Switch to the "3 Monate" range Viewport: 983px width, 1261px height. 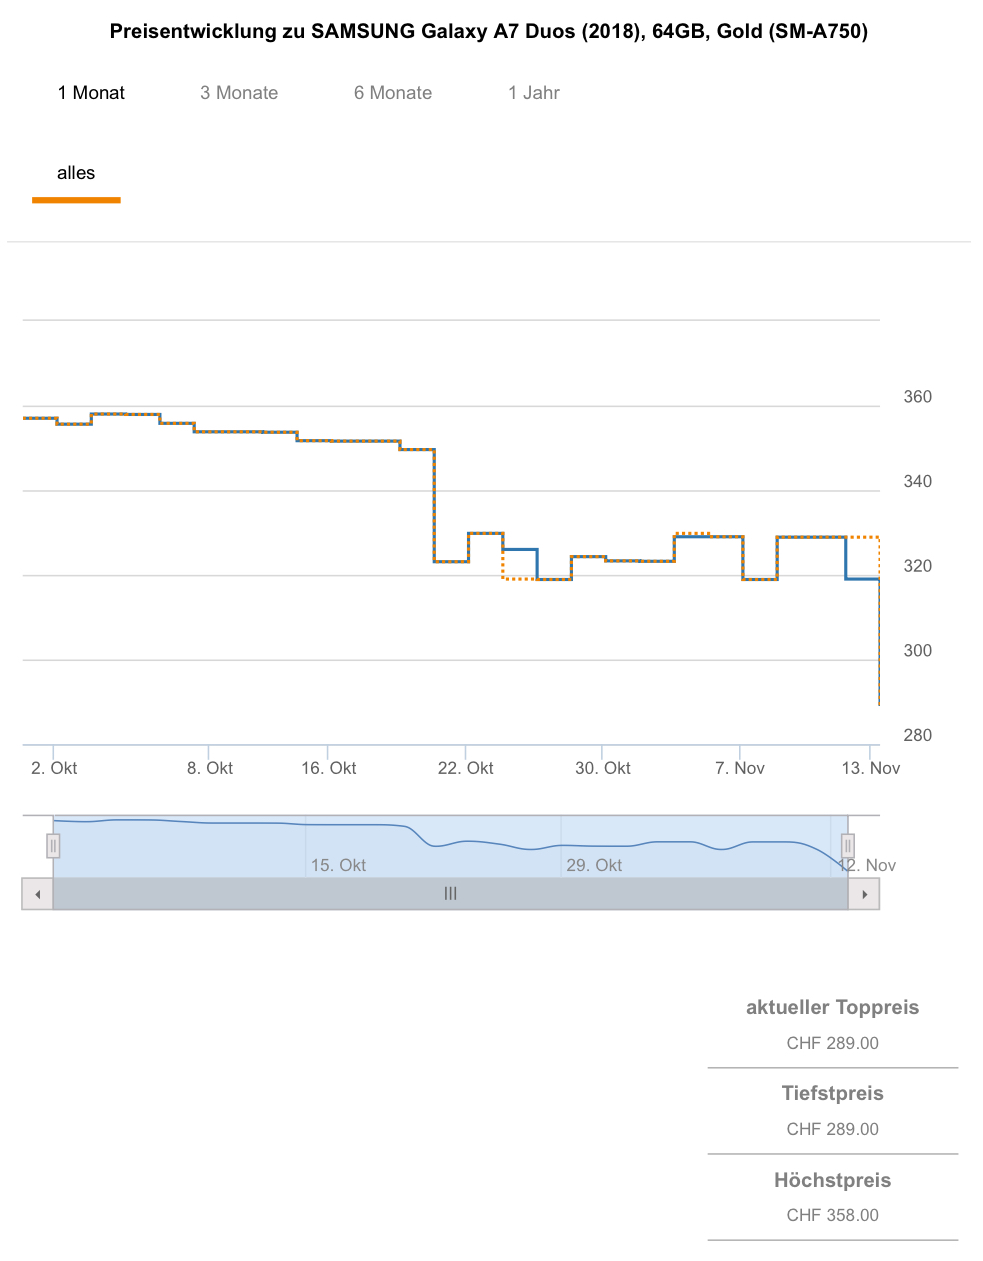(x=239, y=93)
